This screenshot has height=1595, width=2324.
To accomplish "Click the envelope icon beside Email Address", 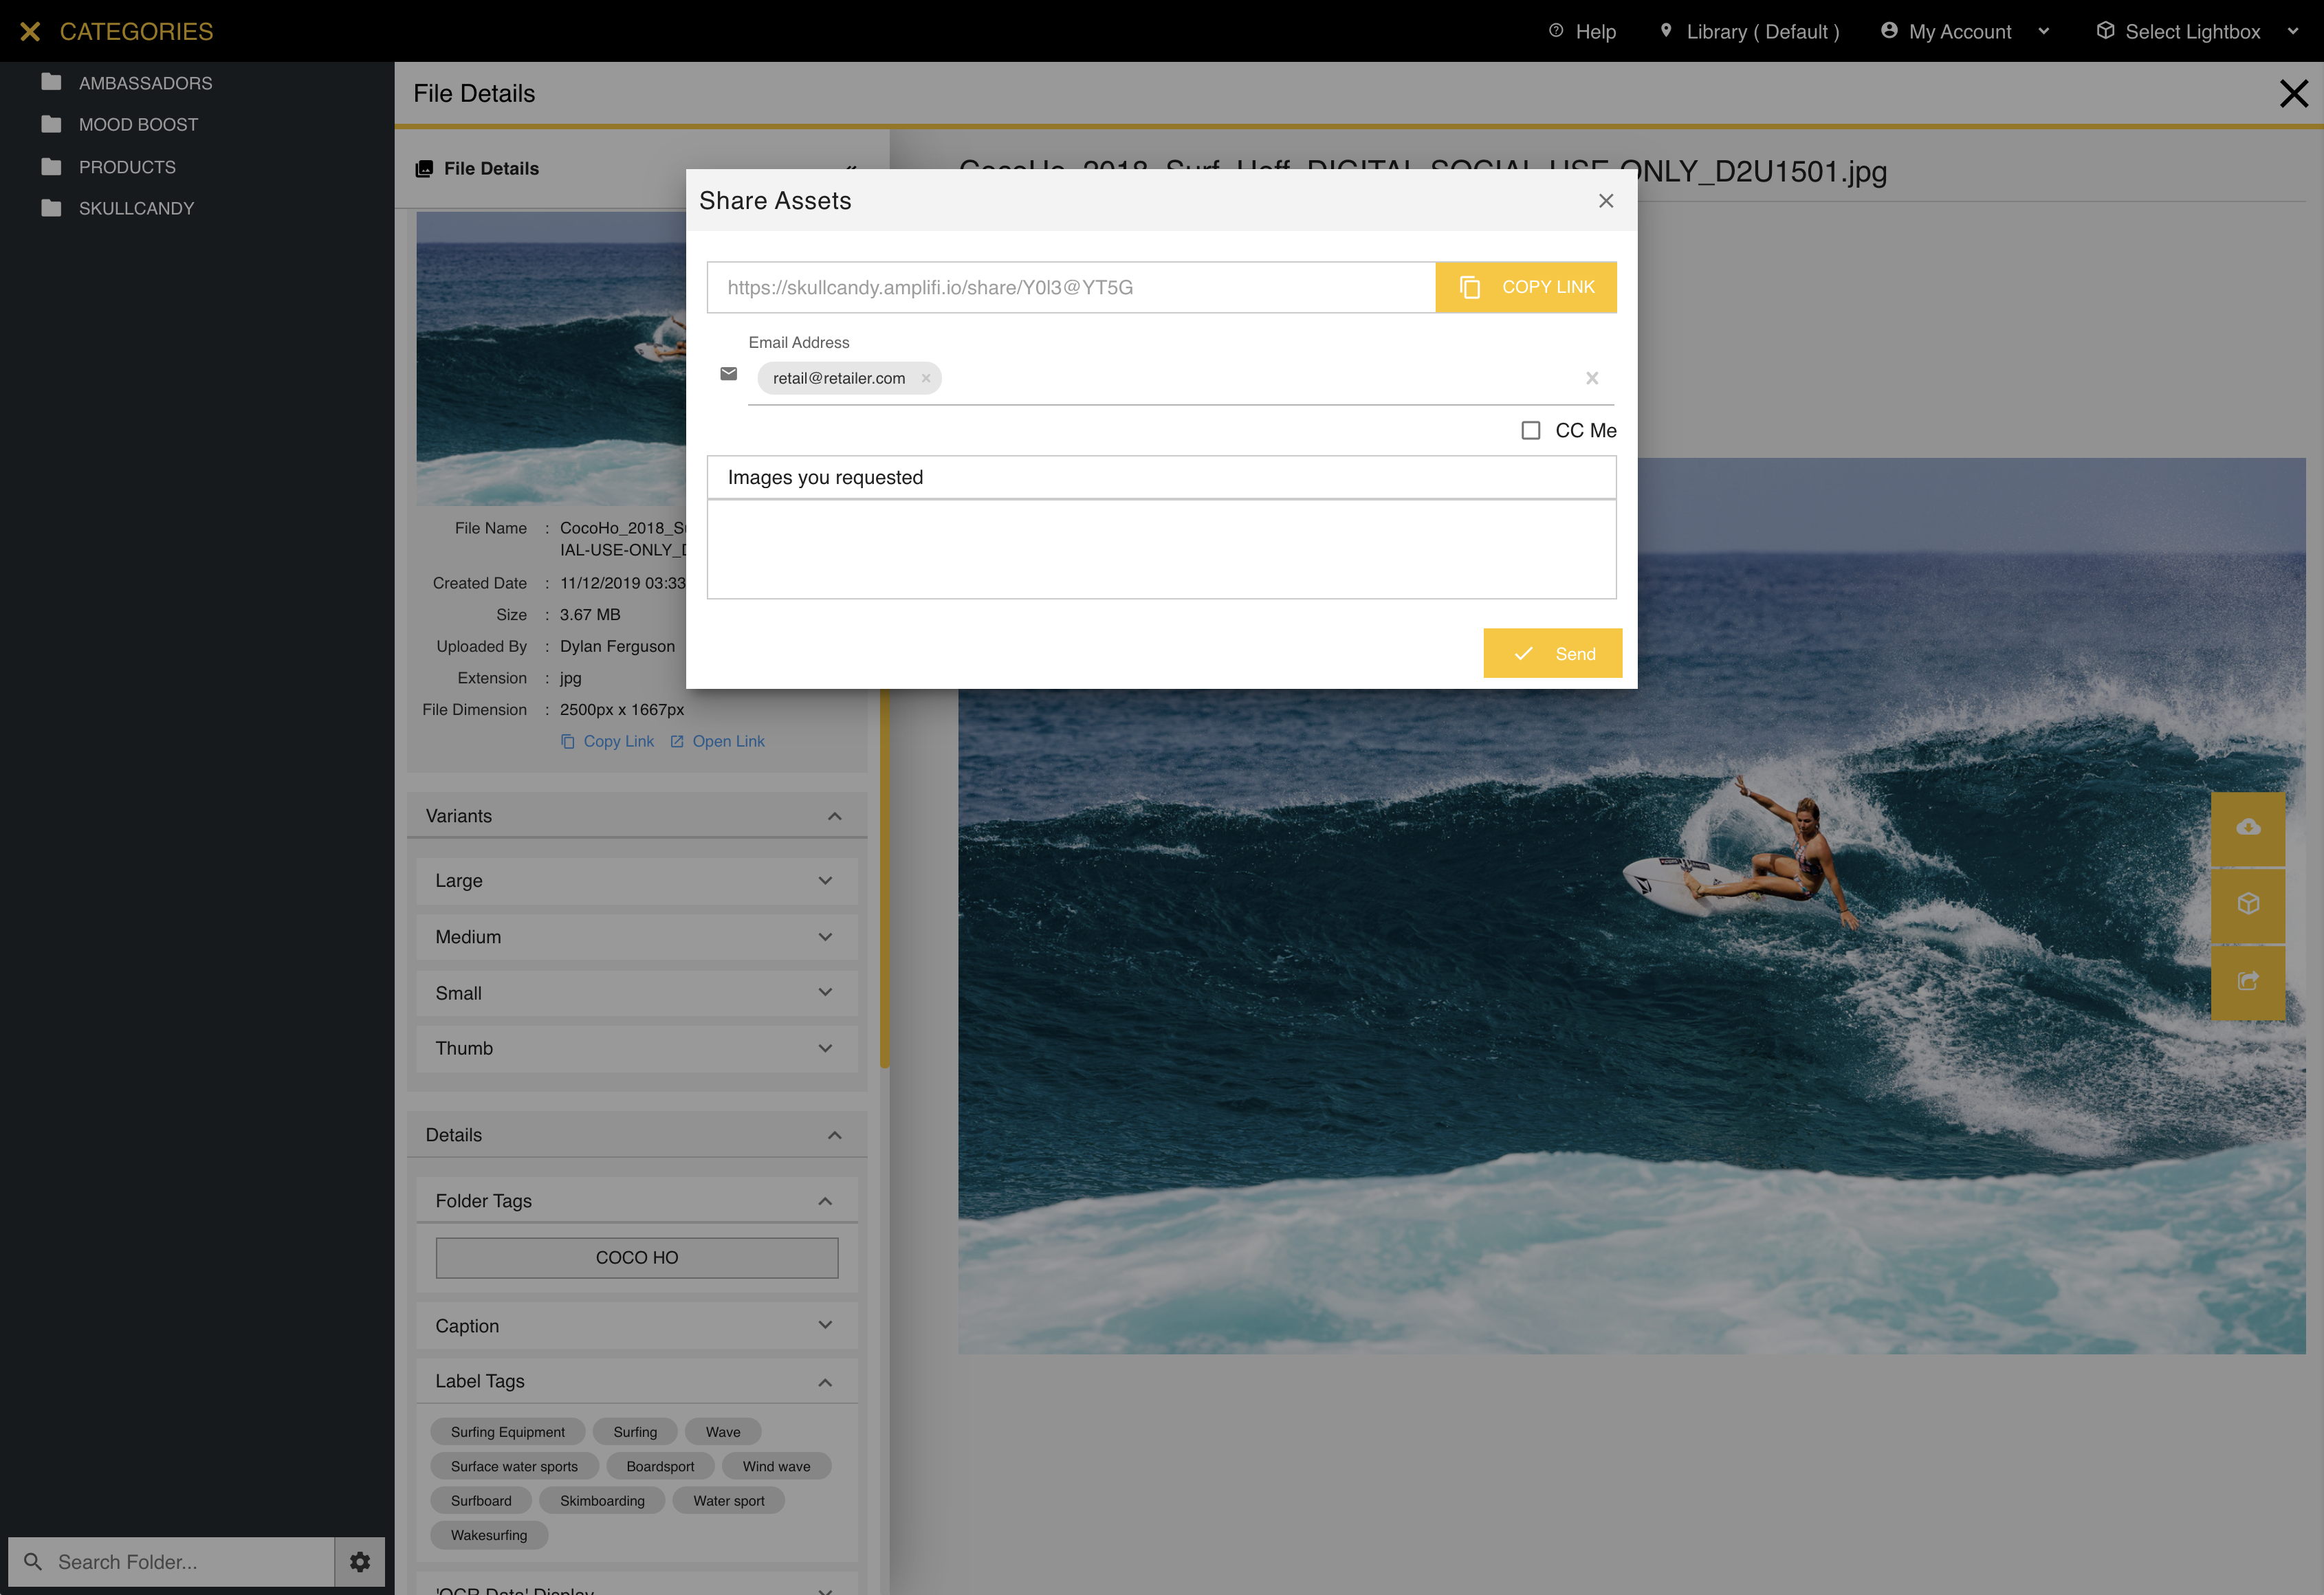I will (x=729, y=374).
